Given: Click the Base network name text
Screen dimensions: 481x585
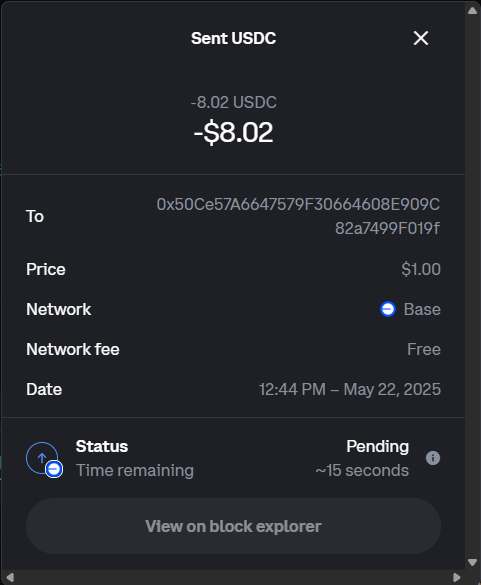Looking at the screenshot, I should 422,309.
